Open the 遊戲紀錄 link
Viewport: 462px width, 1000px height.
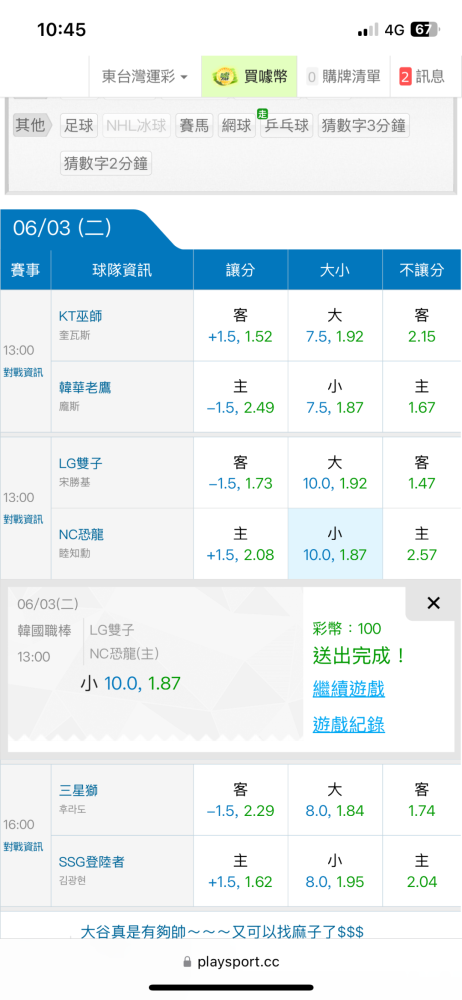coord(348,724)
